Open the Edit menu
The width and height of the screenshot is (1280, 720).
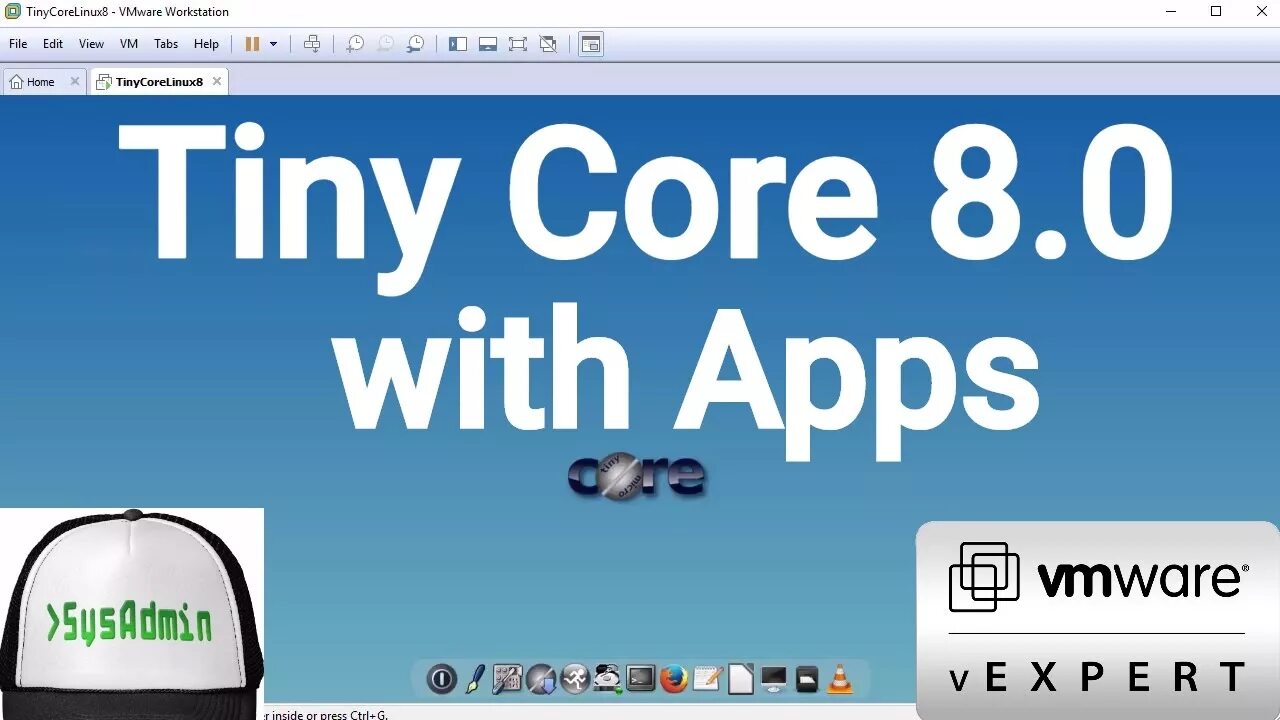tap(53, 44)
